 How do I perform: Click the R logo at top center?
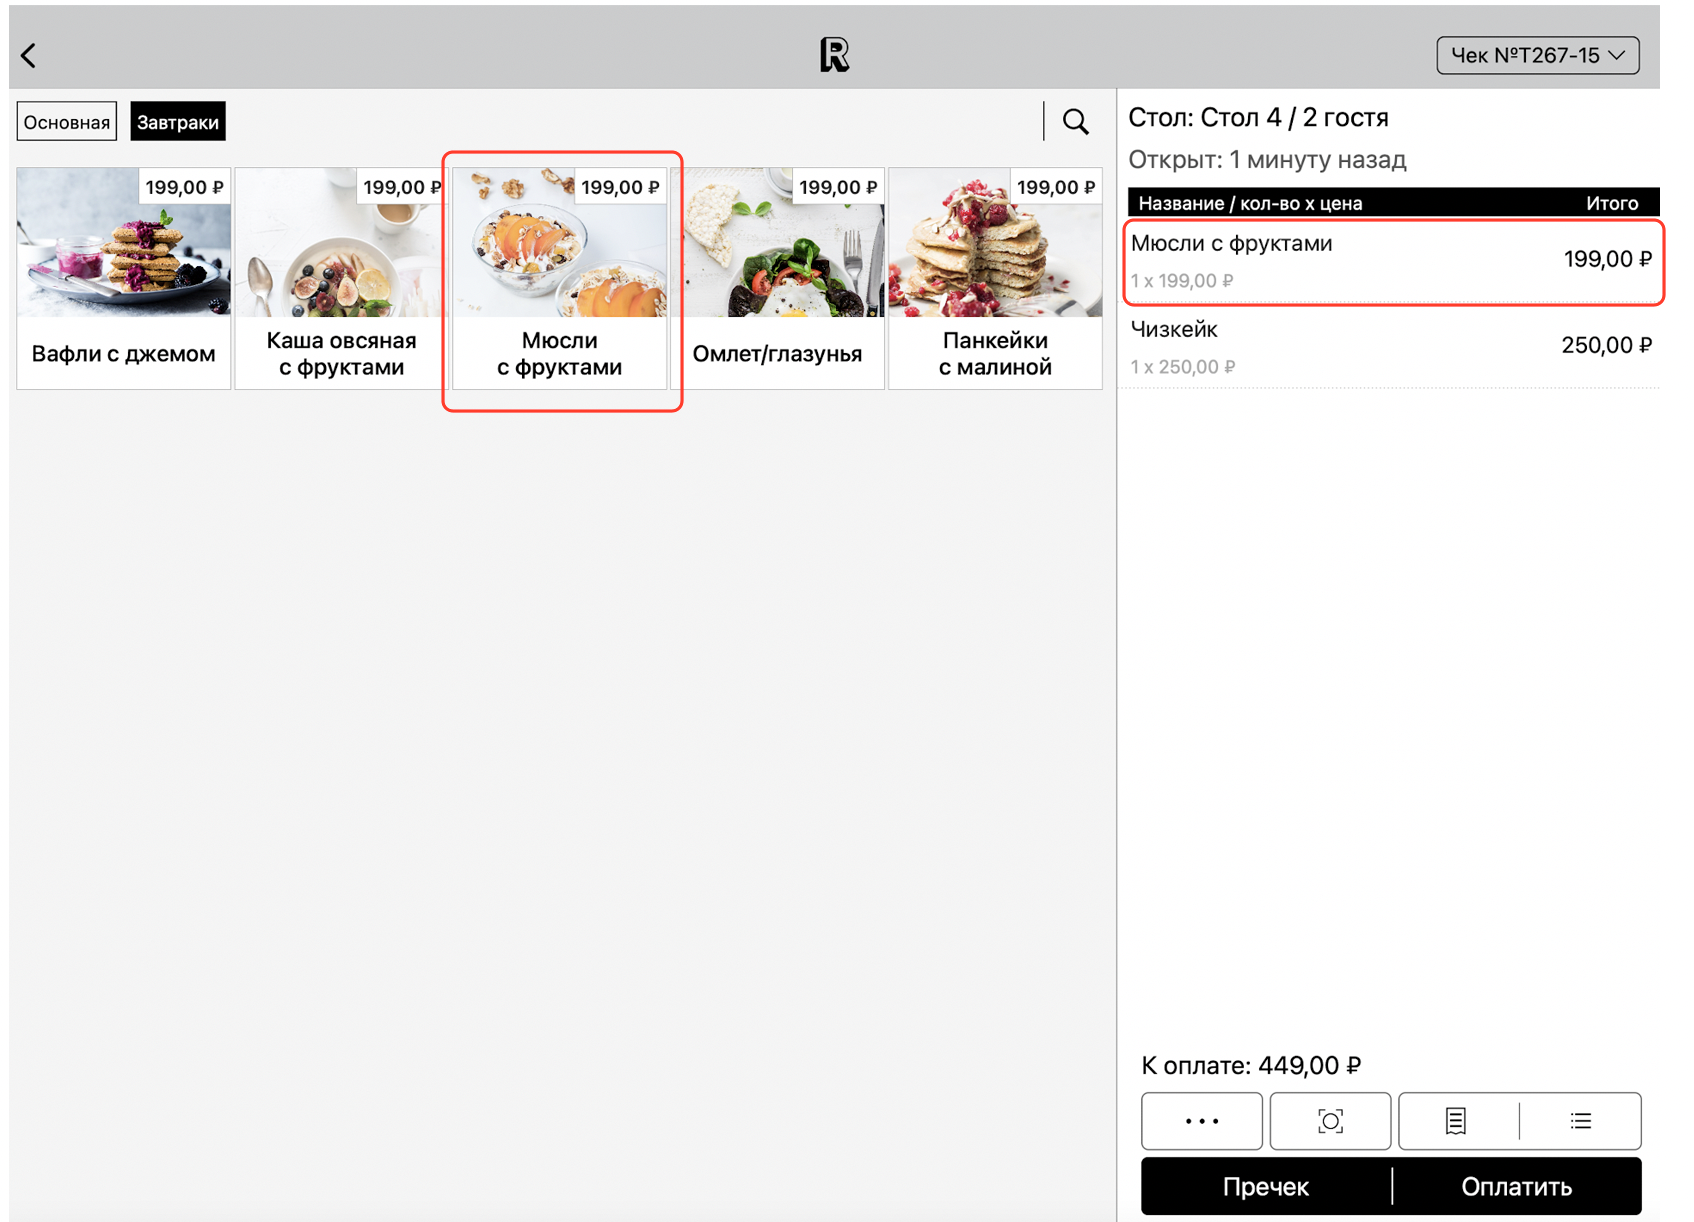834,55
